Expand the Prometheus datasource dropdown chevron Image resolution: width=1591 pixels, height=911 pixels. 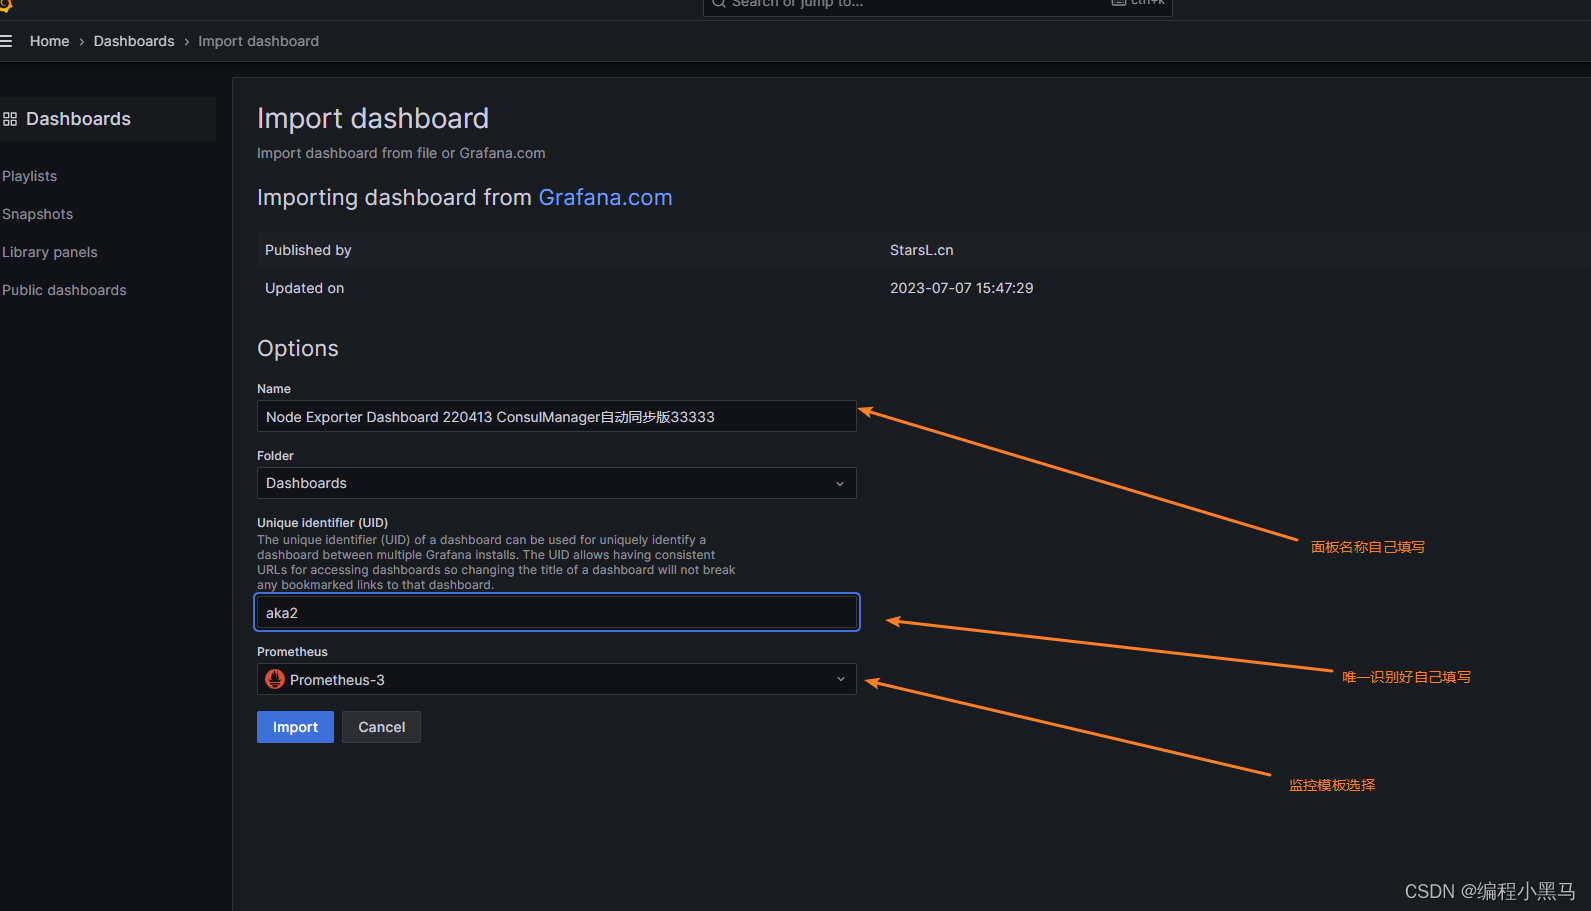pyautogui.click(x=840, y=679)
